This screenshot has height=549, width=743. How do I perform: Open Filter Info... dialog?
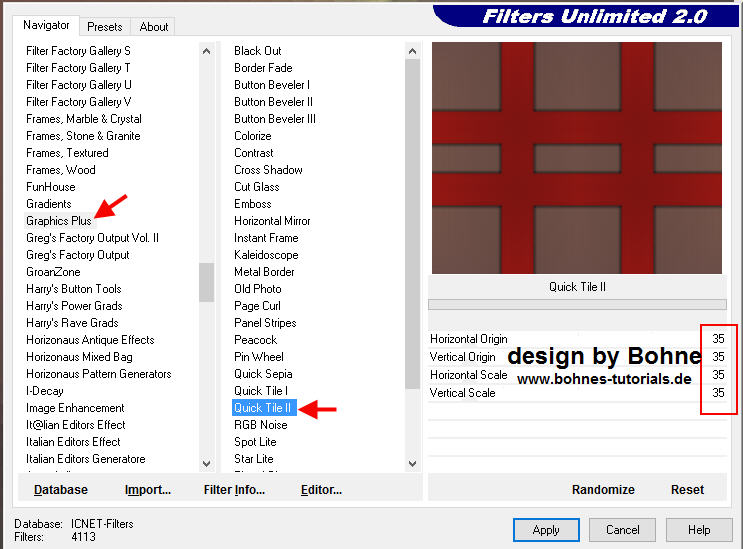[x=234, y=489]
